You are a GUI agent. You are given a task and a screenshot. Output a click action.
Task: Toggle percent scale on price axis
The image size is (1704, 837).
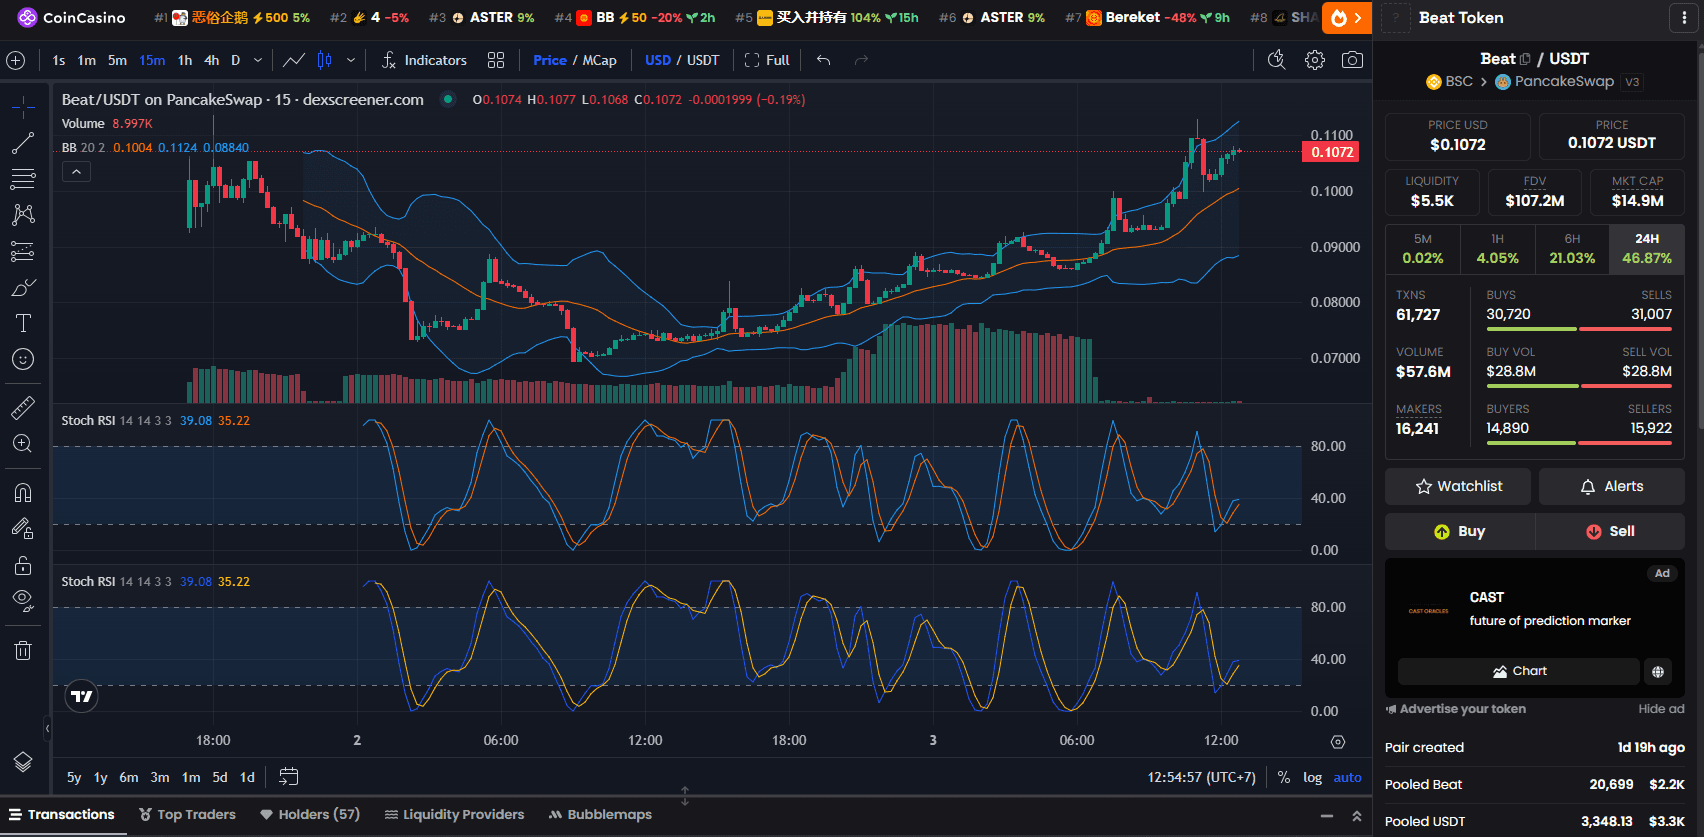1284,777
